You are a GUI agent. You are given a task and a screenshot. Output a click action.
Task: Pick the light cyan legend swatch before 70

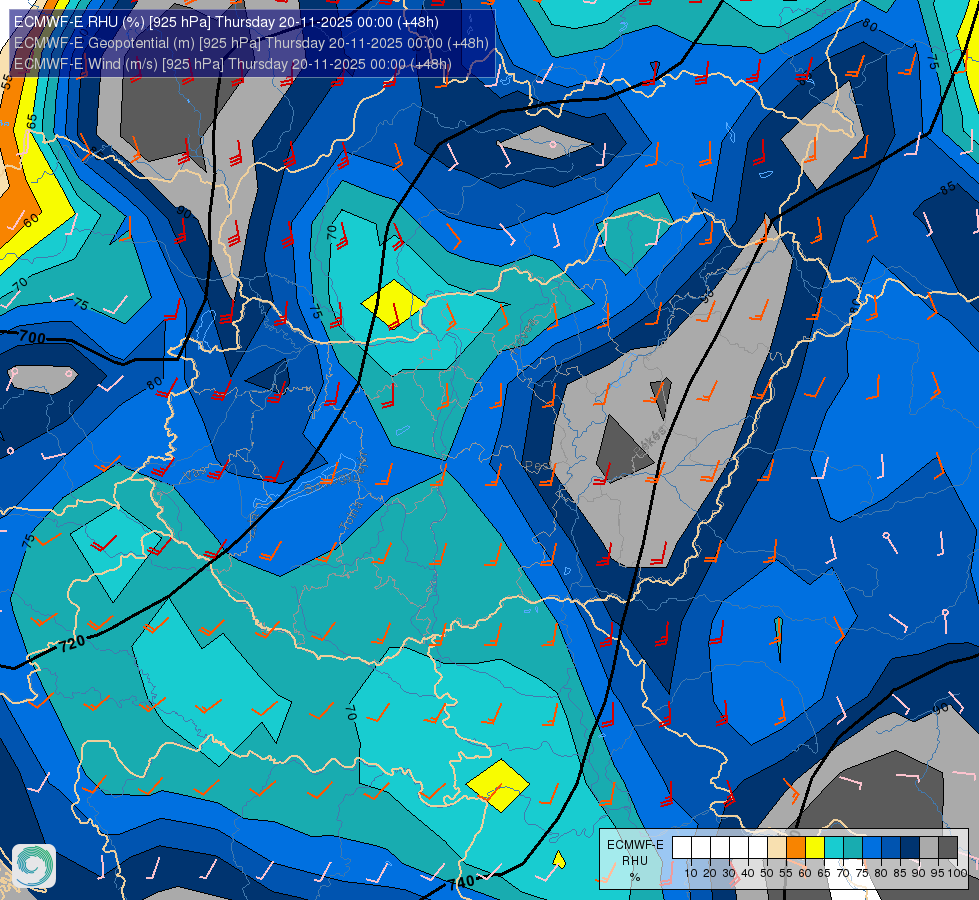(834, 847)
